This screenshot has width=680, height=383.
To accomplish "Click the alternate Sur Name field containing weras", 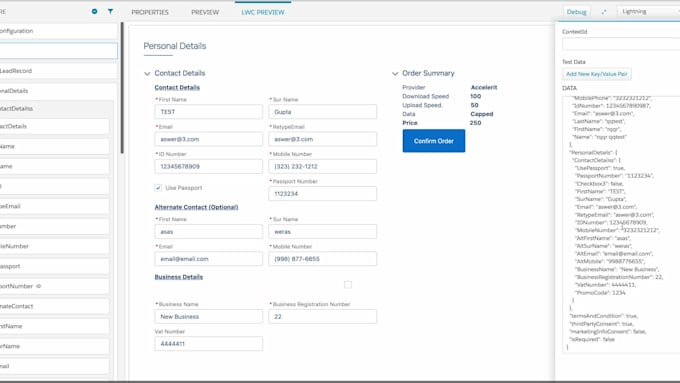I will click(x=322, y=232).
